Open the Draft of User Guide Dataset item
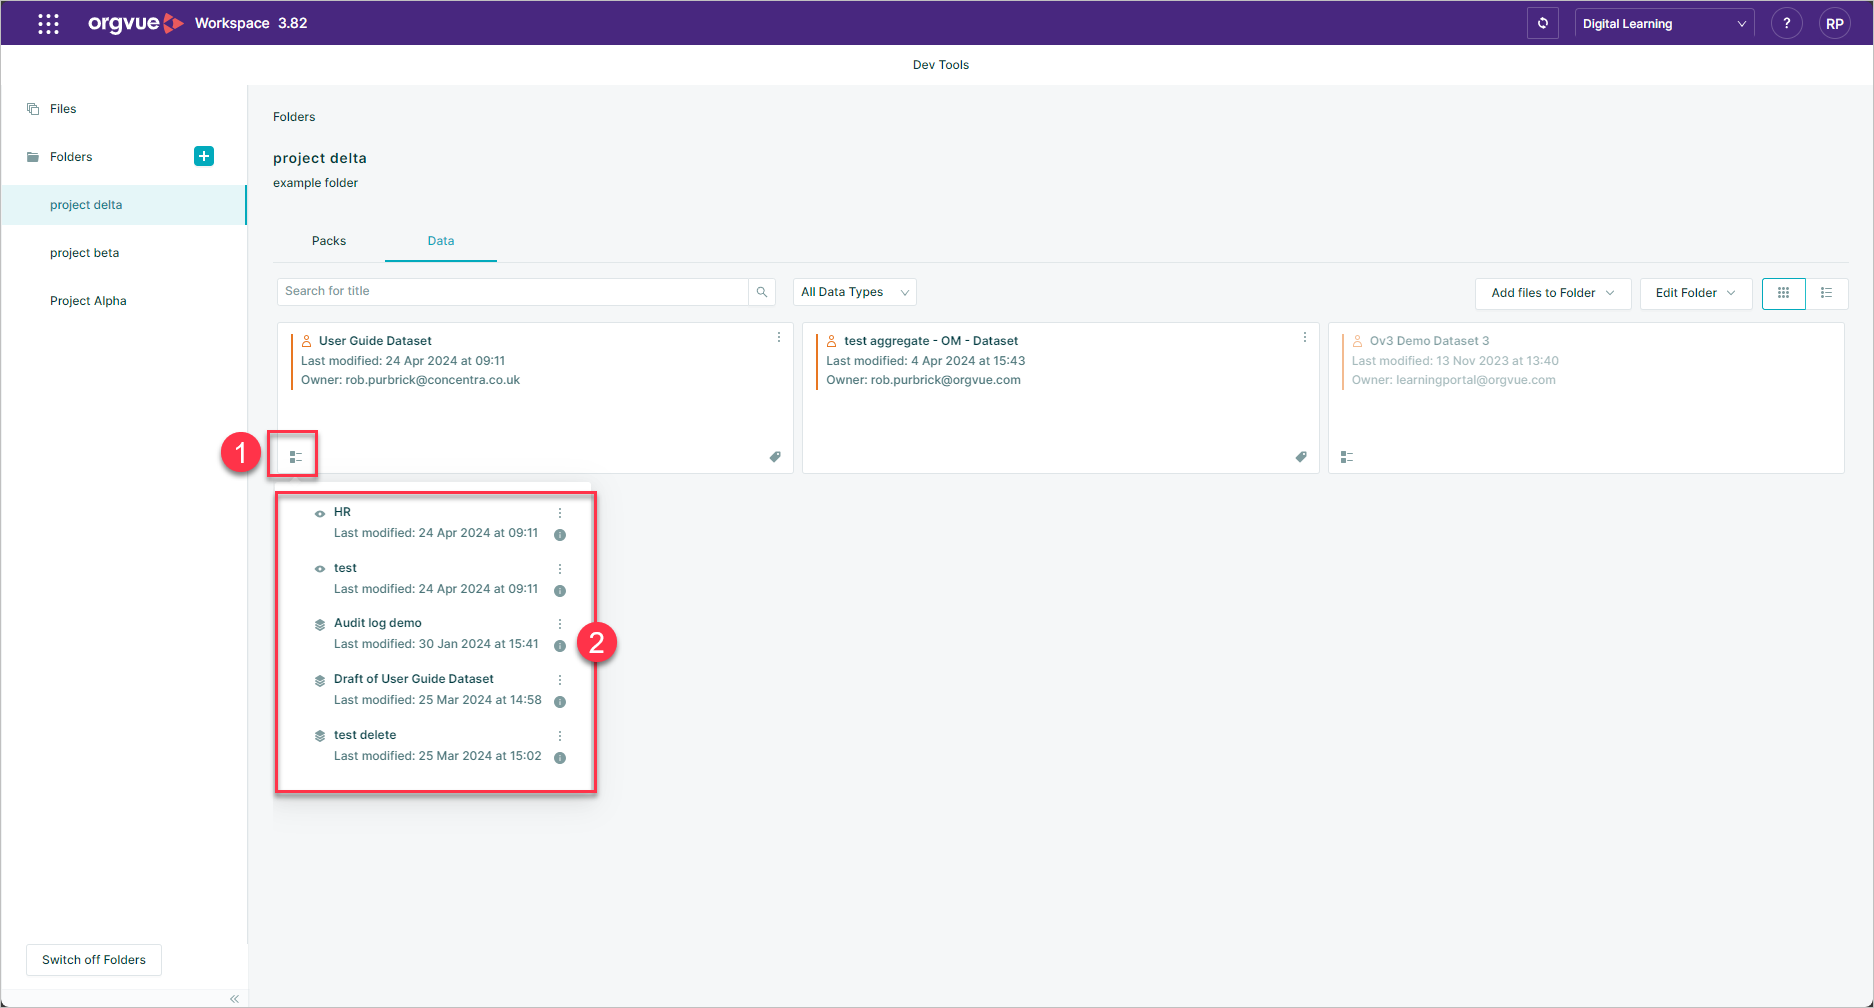Viewport: 1874px width, 1008px height. pyautogui.click(x=414, y=679)
